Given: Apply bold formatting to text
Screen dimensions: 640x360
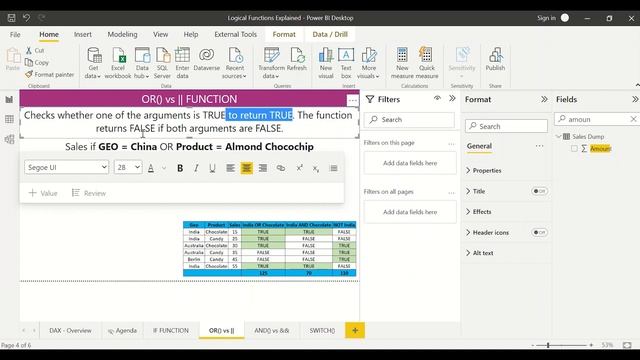Looking at the screenshot, I should [180, 168].
